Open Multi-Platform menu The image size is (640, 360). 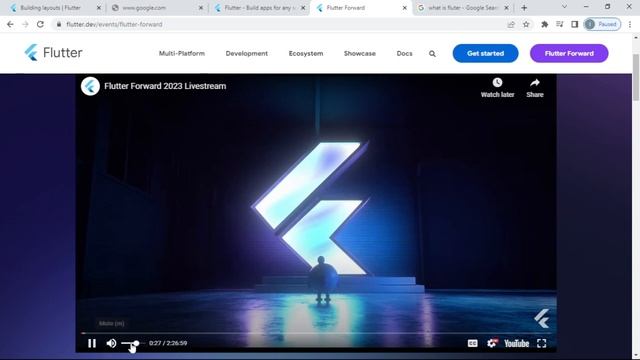(x=182, y=53)
